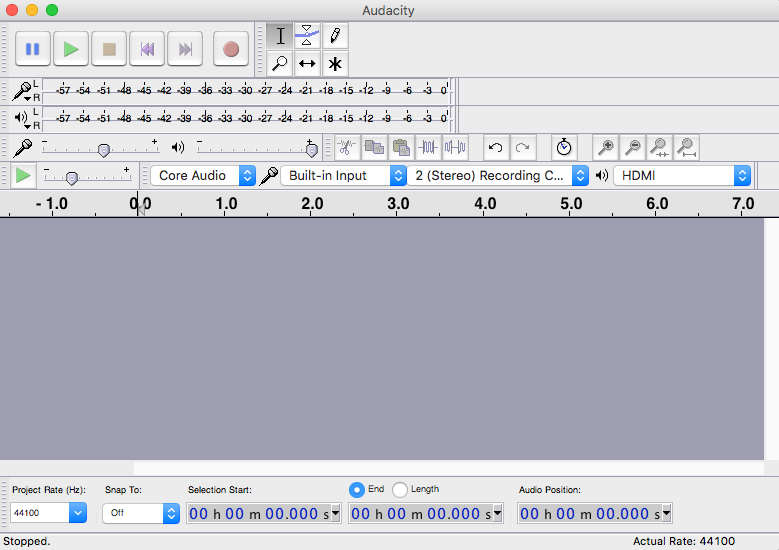Click the Fit Selection zoom icon

659,148
